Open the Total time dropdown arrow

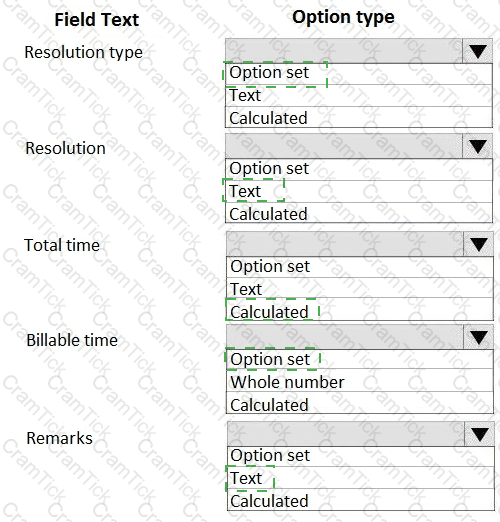(x=478, y=244)
